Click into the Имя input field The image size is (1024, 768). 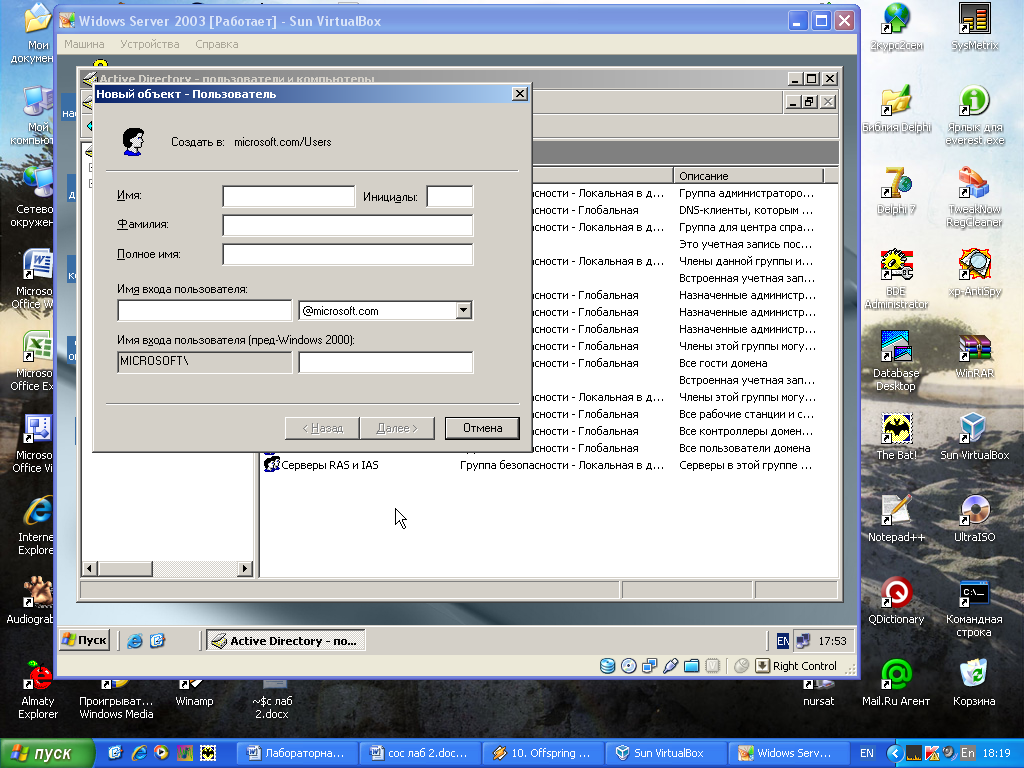coord(289,196)
